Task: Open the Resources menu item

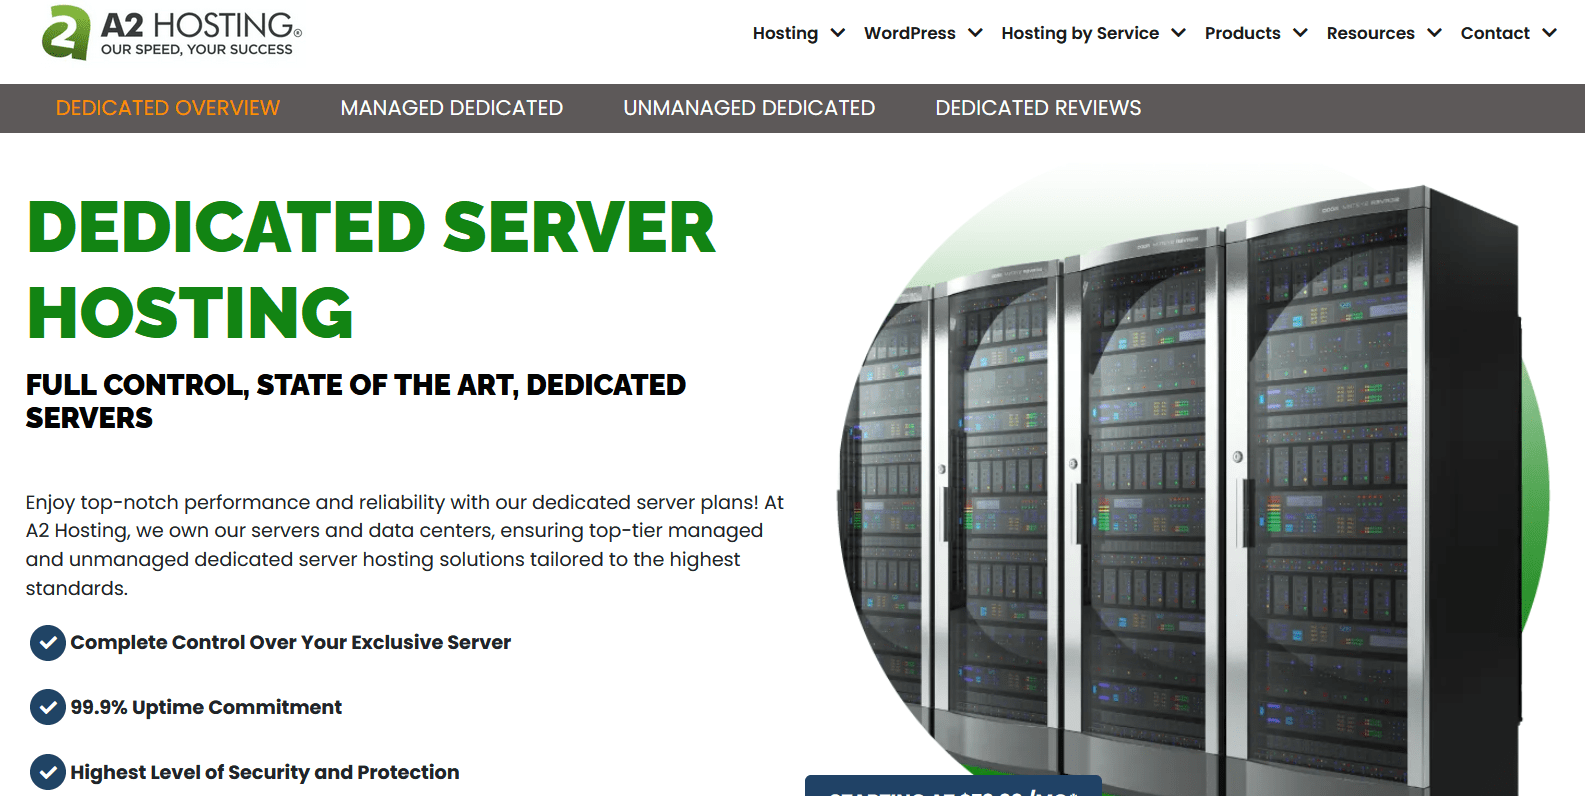Action: (1370, 33)
